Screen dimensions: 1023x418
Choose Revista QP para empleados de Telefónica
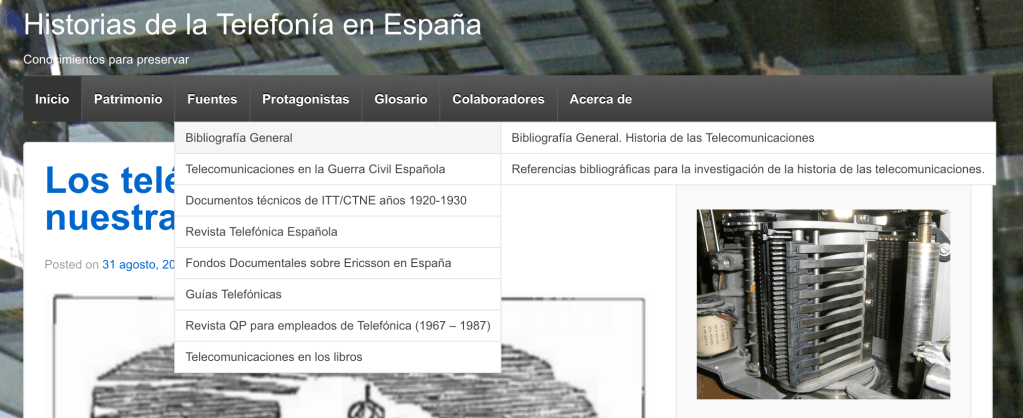[337, 326]
